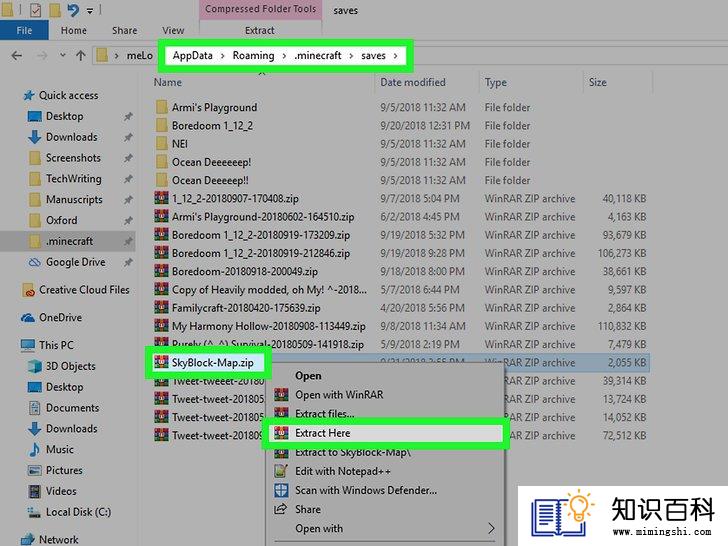Click the Videos film icon
This screenshot has width=728, height=546.
[35, 491]
